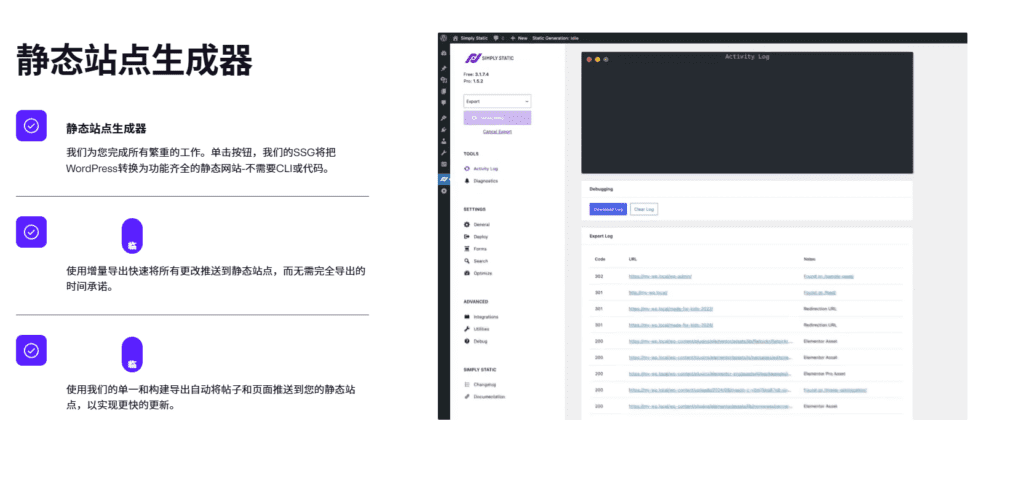Open the Simply Static site home link
This screenshot has height=483, width=1024.
(470, 38)
